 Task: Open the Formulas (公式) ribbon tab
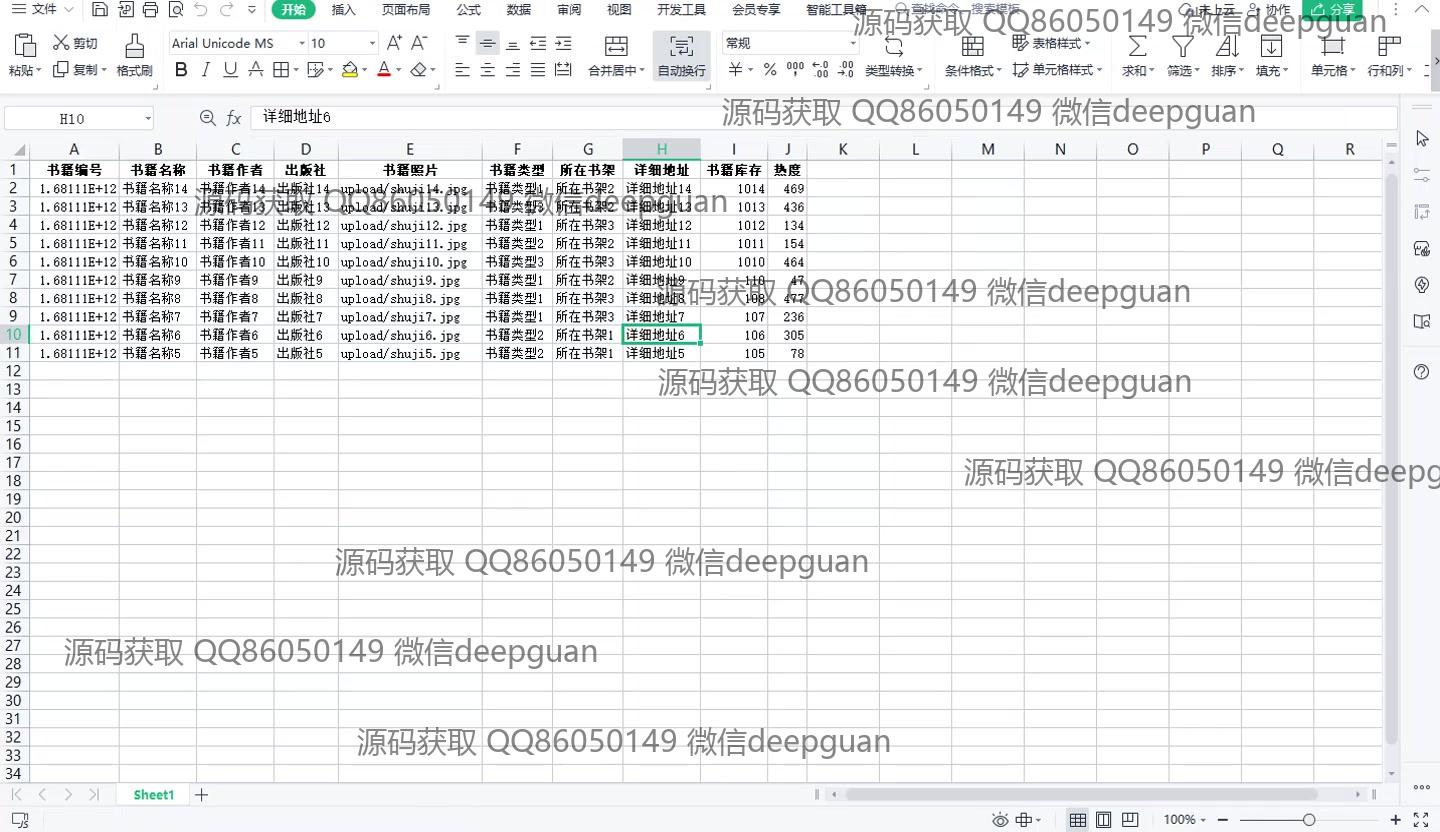tap(468, 10)
